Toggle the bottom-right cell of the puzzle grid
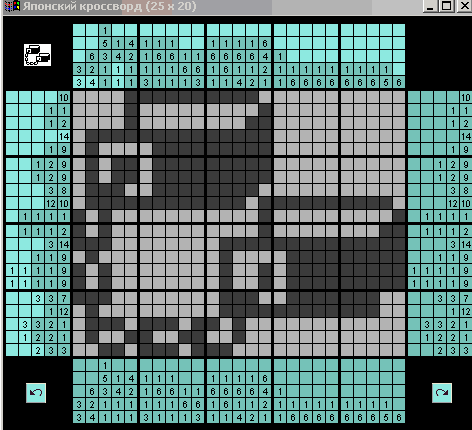472x430 pixels. tap(399, 350)
